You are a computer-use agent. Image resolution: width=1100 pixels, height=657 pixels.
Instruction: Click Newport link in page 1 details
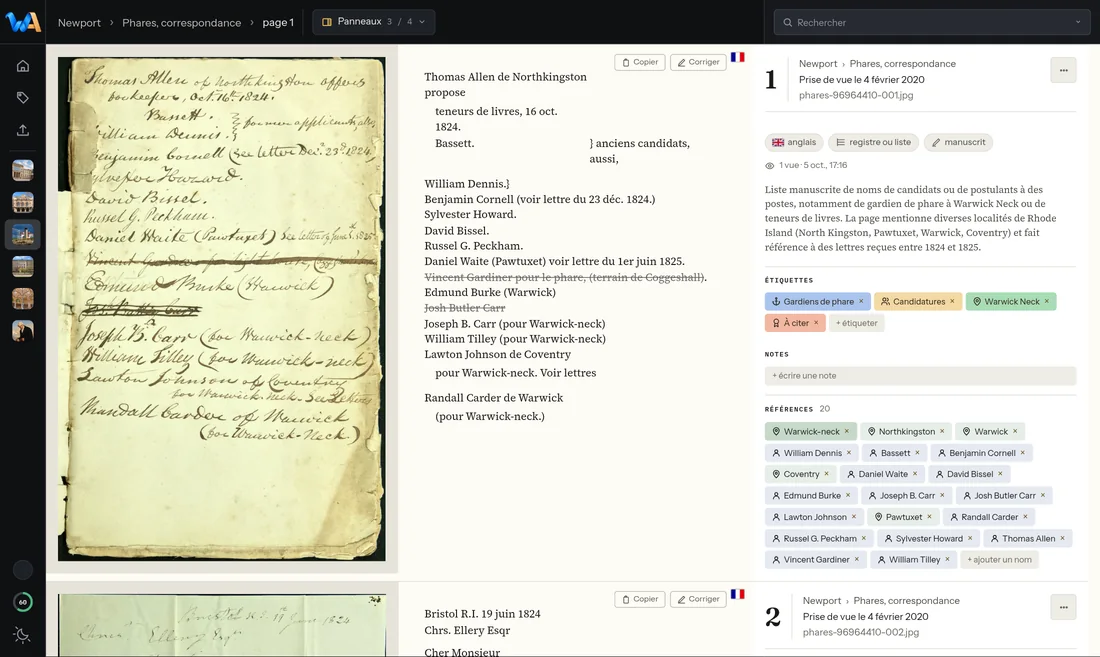(818, 64)
